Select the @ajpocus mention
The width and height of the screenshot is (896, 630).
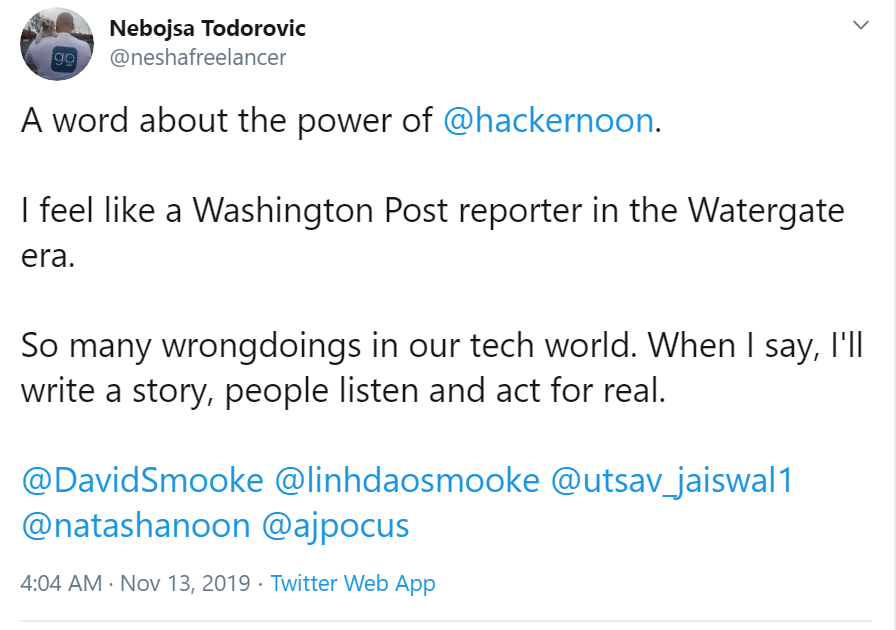pos(335,526)
